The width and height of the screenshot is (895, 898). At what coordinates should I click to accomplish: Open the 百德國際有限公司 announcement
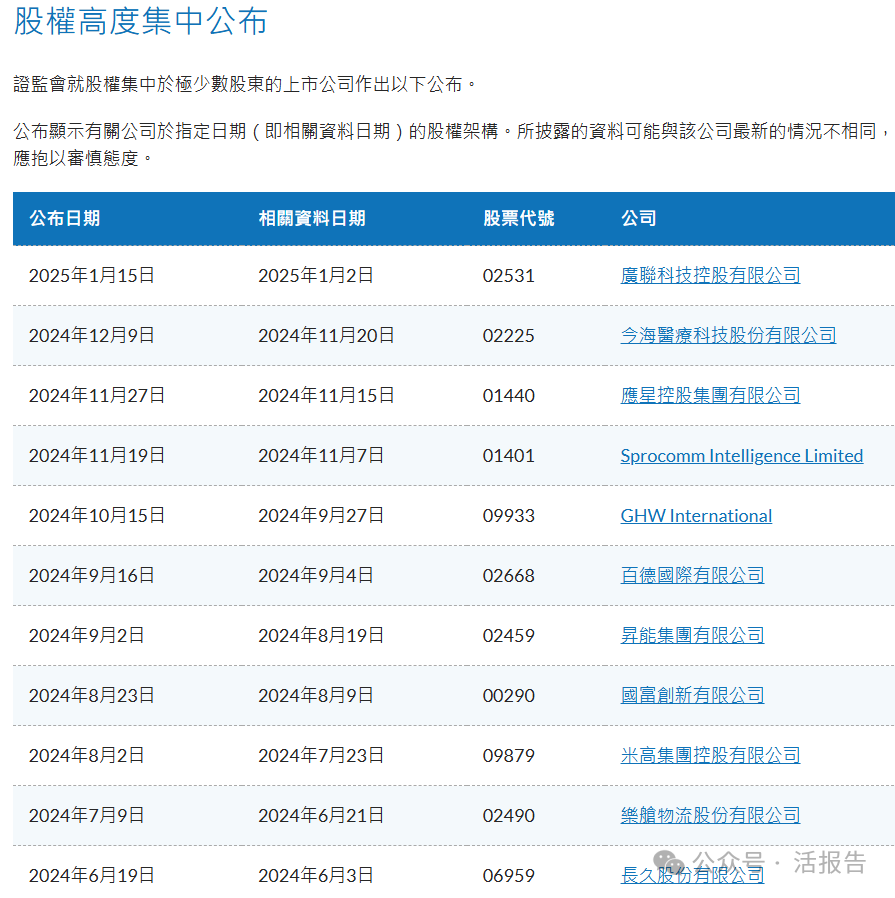coord(692,576)
